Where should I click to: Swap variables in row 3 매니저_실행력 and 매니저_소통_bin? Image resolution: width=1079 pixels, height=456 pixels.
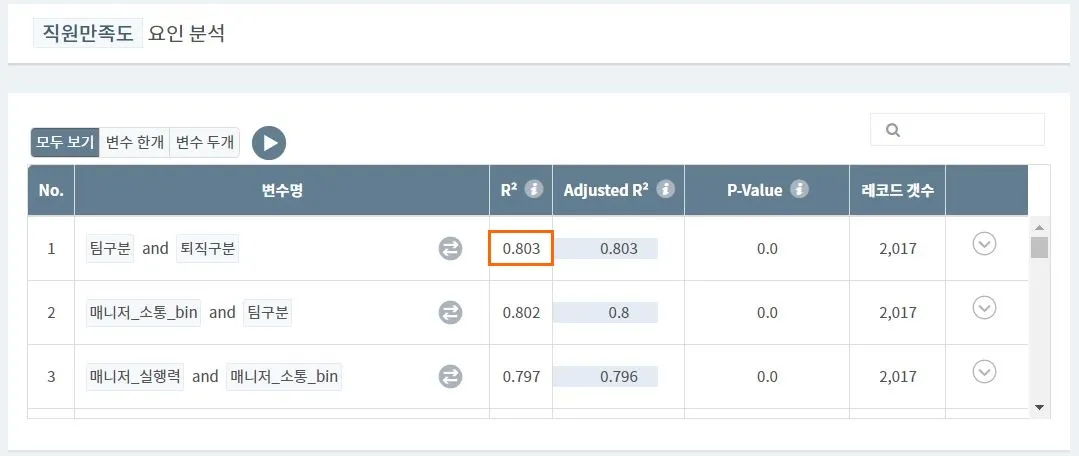pyautogui.click(x=451, y=377)
